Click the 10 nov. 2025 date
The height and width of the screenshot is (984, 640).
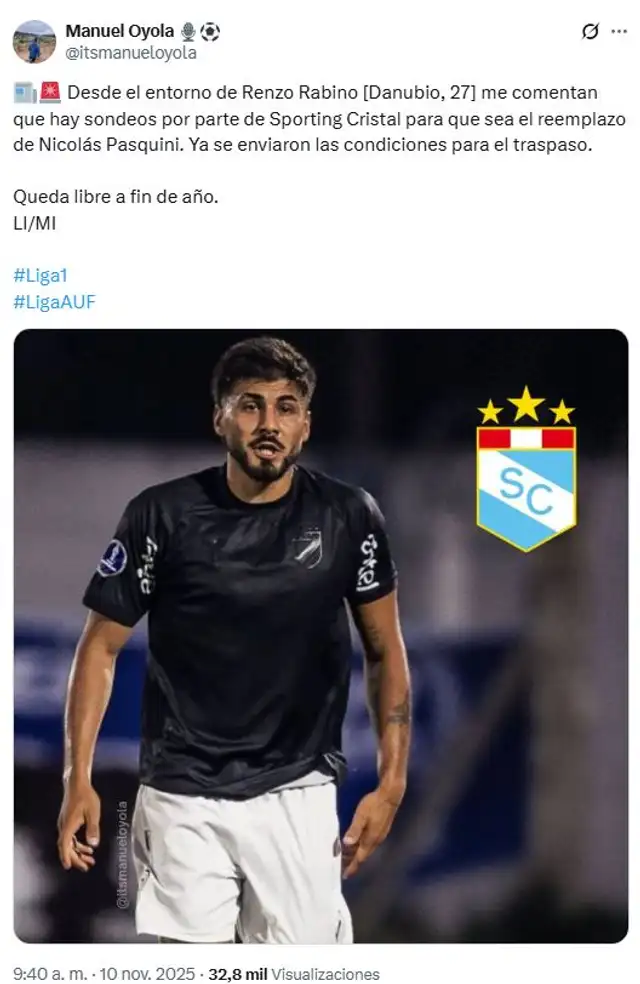149,974
